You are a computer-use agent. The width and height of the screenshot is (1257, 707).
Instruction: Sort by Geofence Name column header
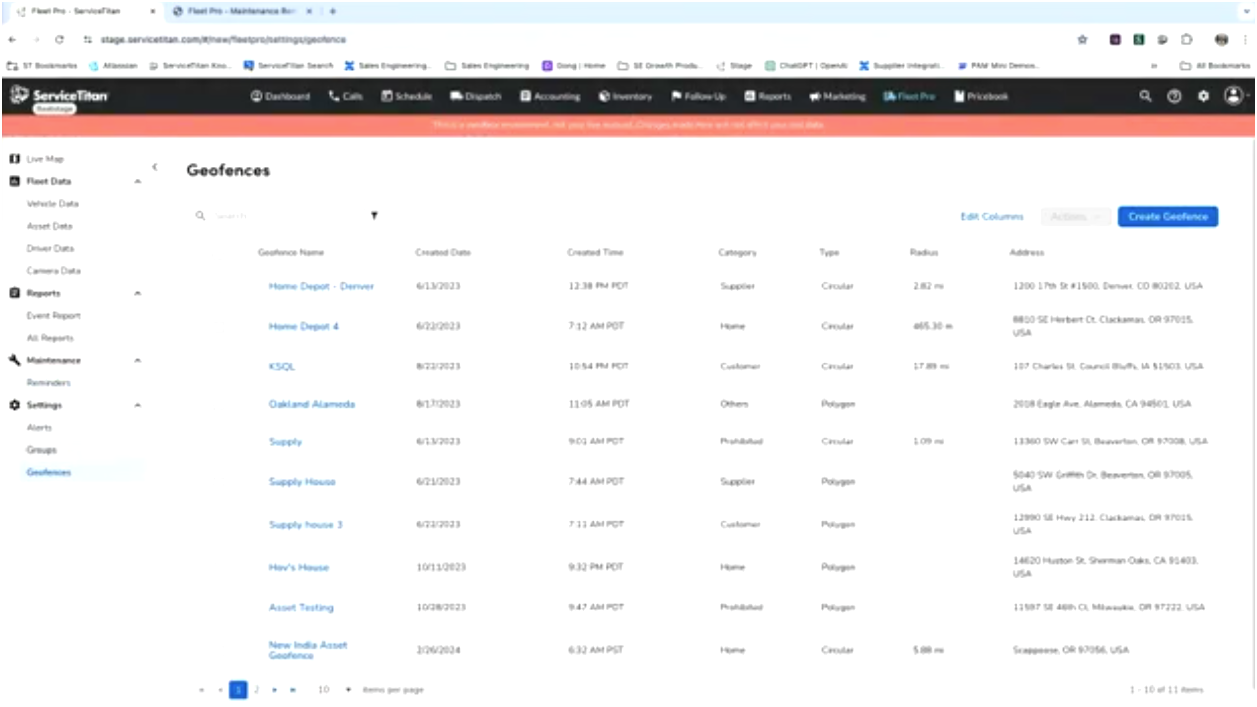point(291,253)
